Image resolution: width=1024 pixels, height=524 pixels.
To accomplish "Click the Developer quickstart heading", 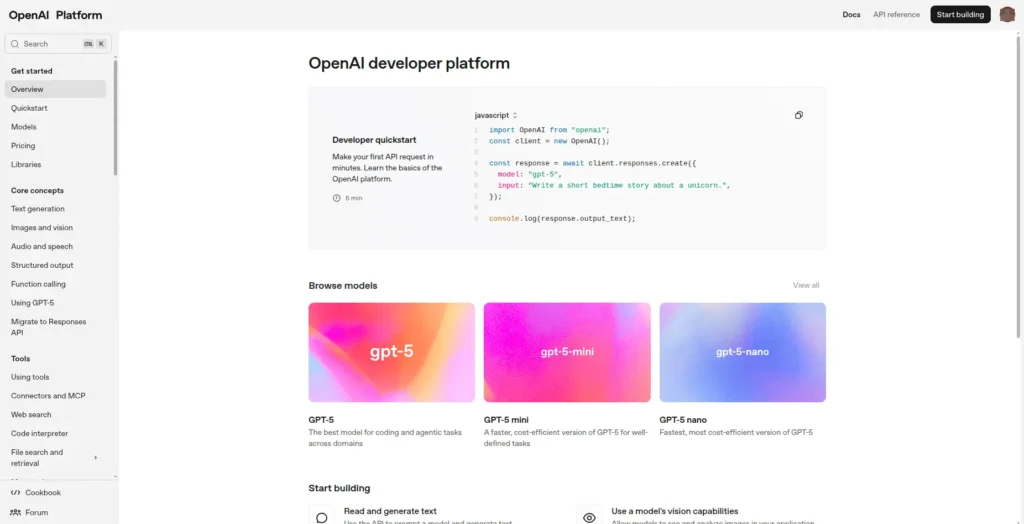I will (x=374, y=140).
